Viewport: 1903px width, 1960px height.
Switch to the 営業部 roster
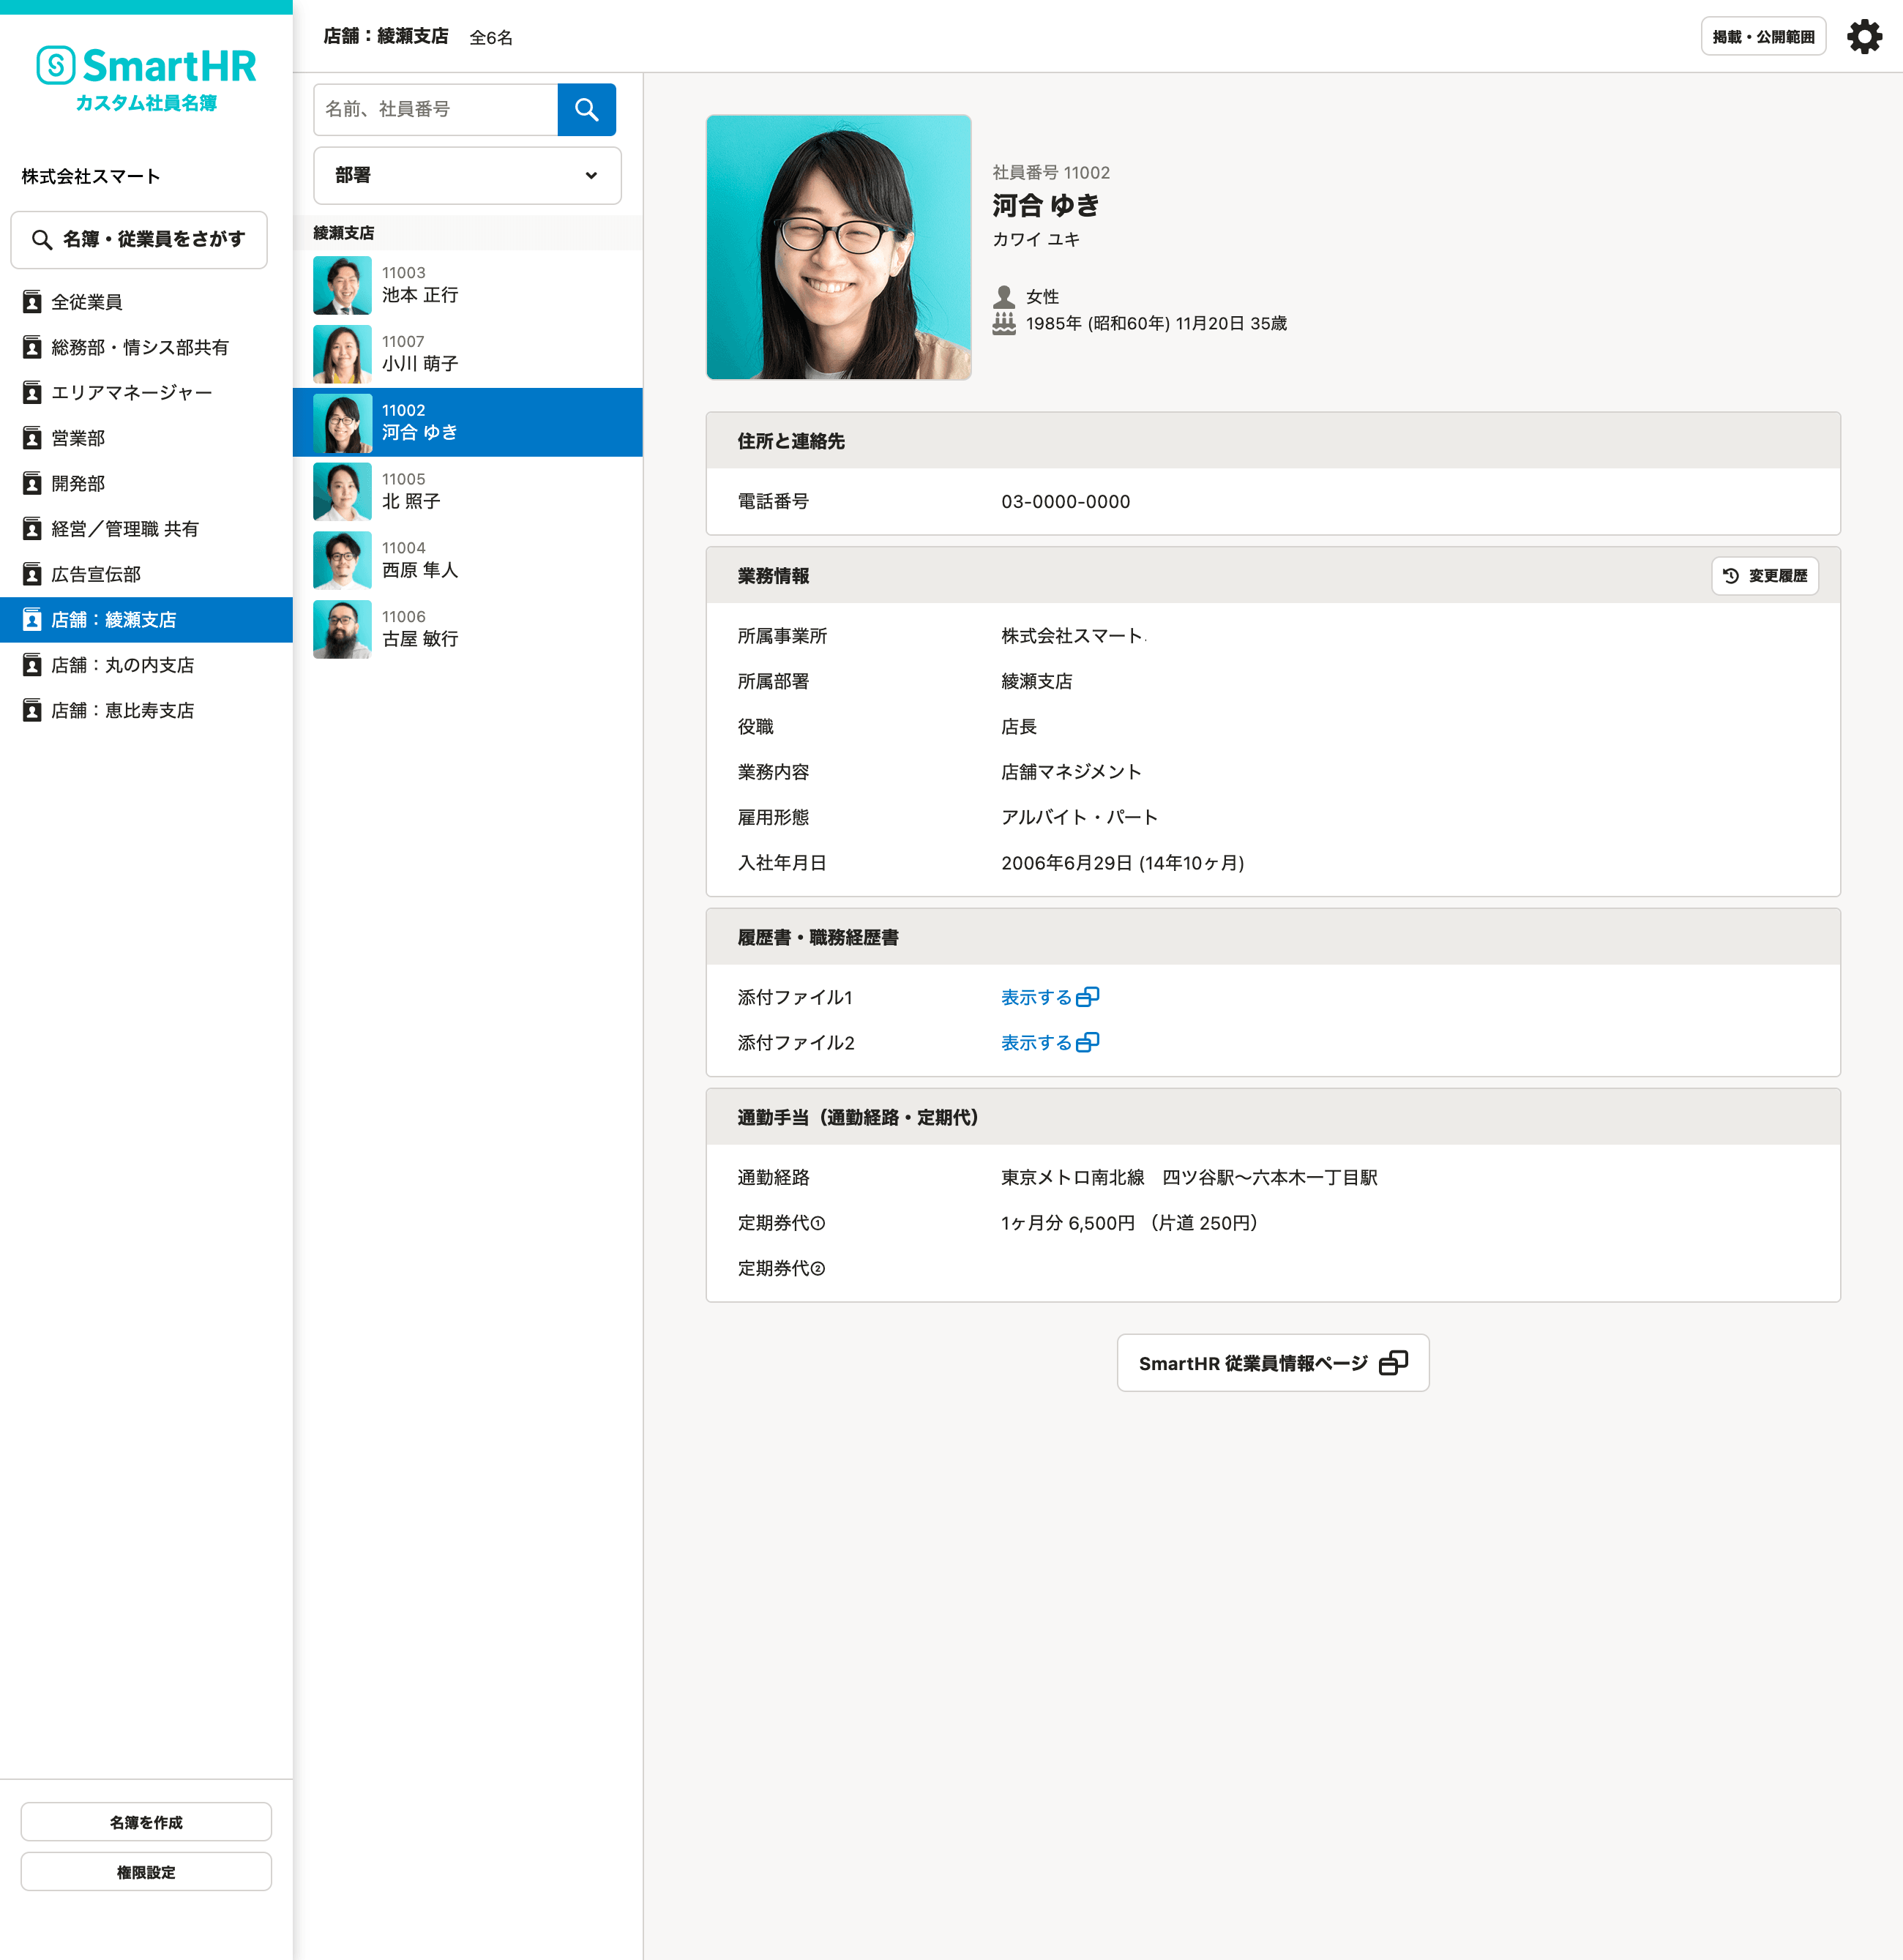click(78, 438)
